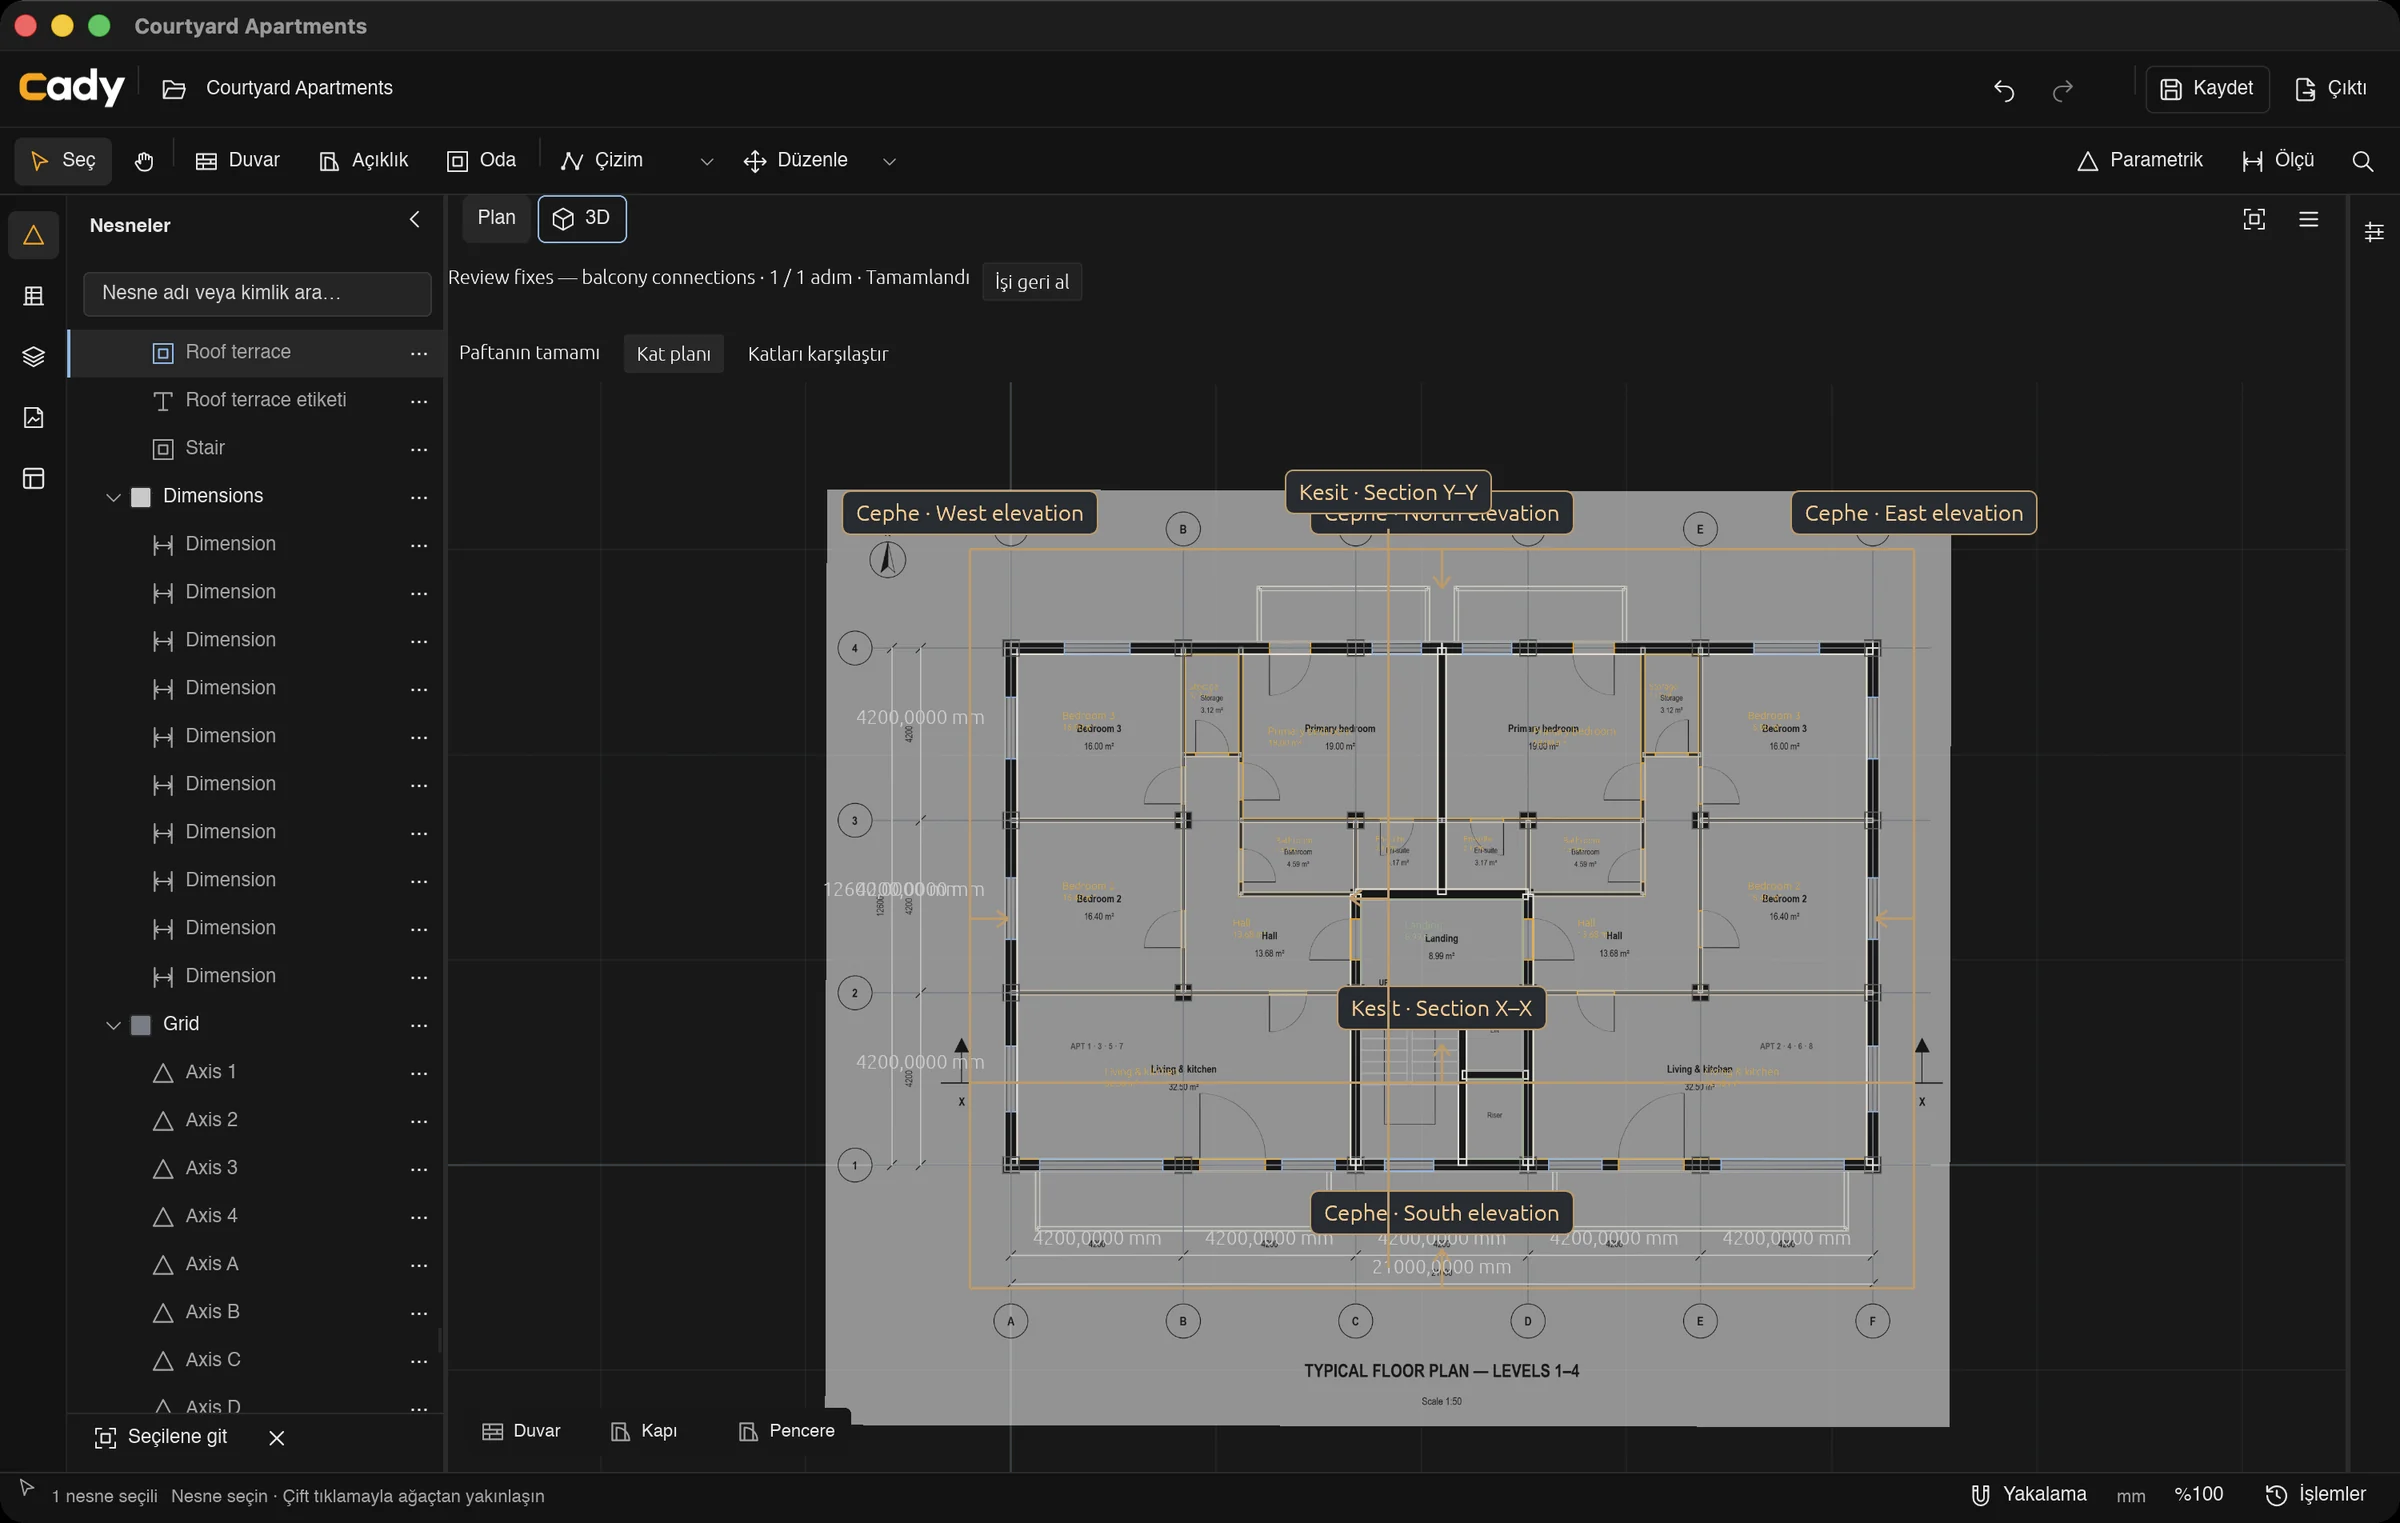Viewport: 2400px width, 1523px height.
Task: Click the Kesit · Section X–X marker
Action: pos(1441,1008)
